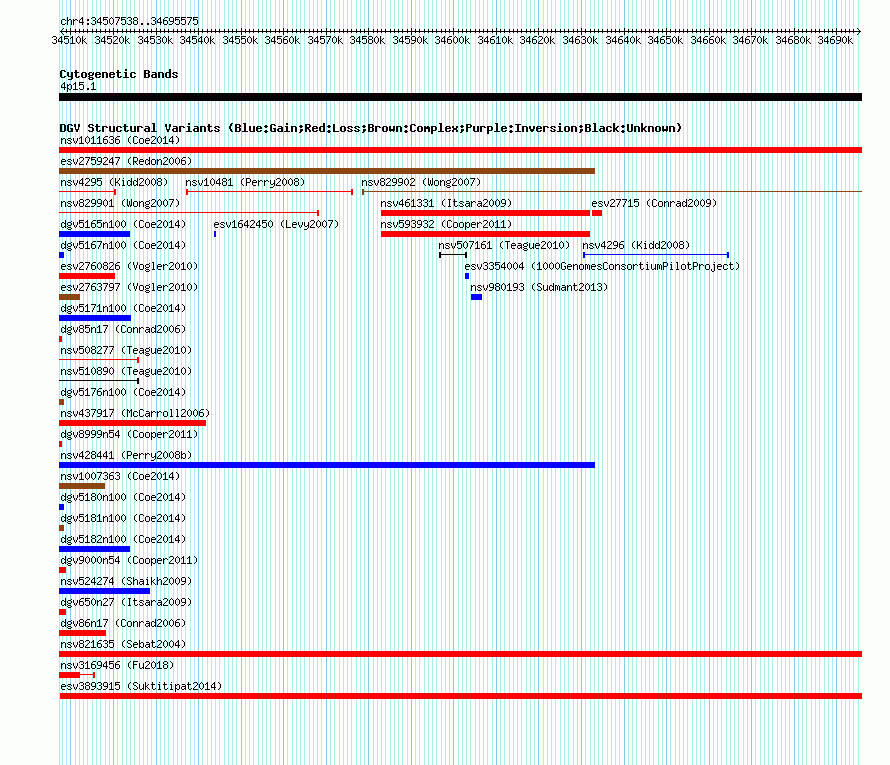This screenshot has height=765, width=890.
Task: Open variant esv3893915 (Suktitipat2014) label
Action: tap(141, 686)
